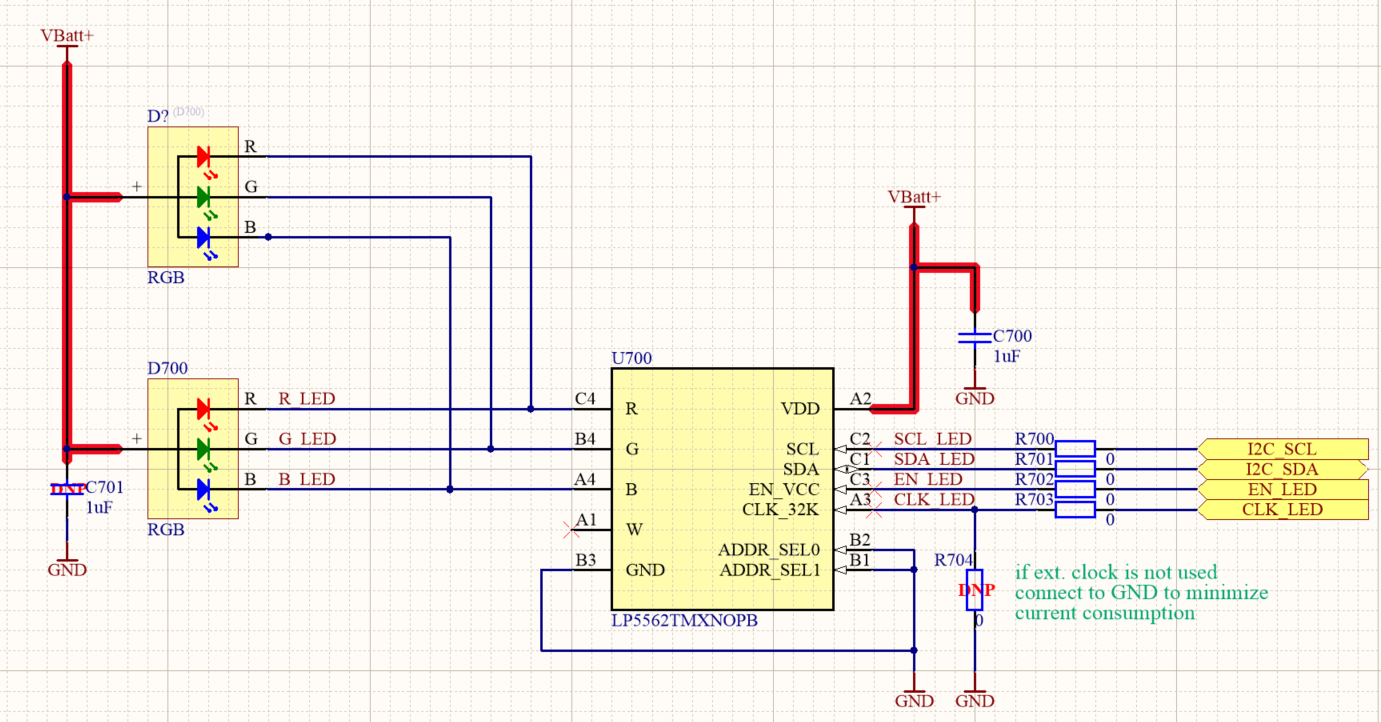Viewport: 1381px width, 722px height.
Task: Click the C701 designator text
Action: (x=104, y=488)
